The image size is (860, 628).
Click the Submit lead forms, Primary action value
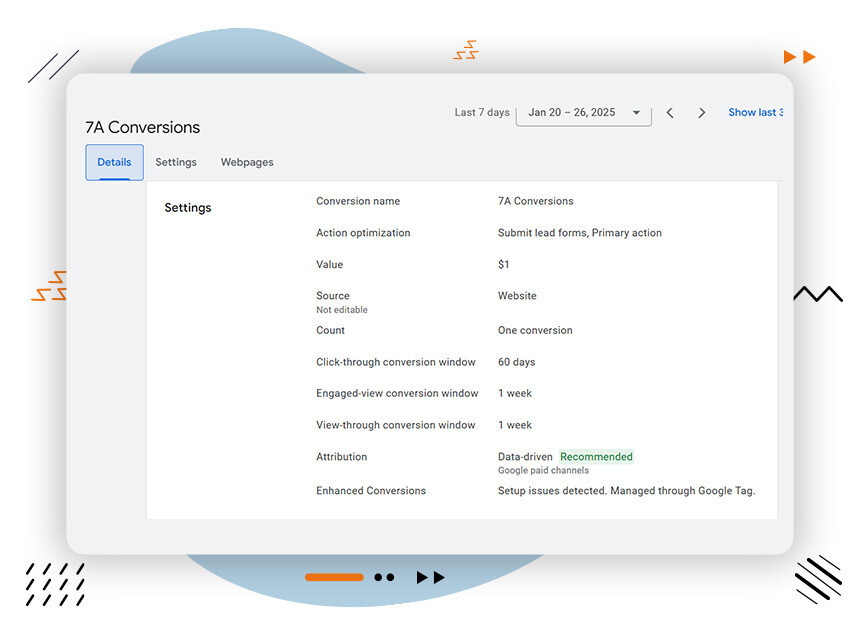(580, 233)
